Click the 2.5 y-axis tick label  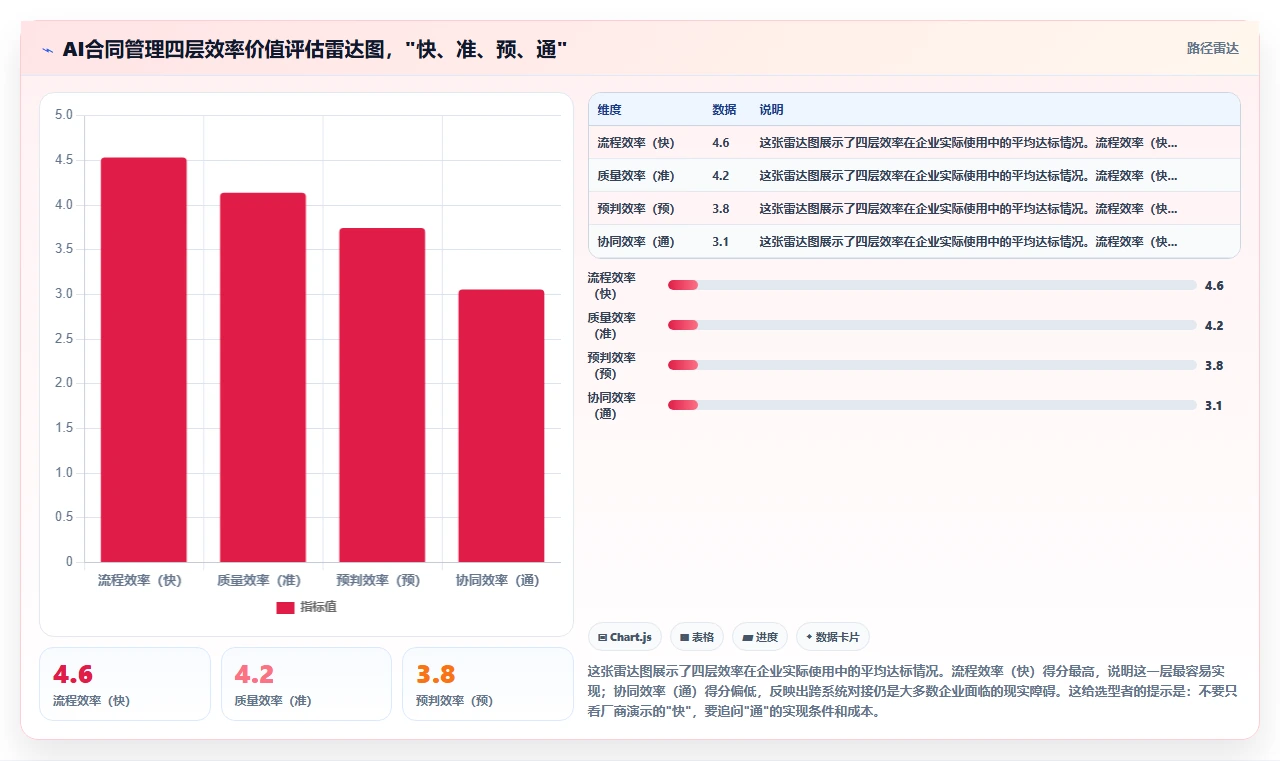point(64,339)
